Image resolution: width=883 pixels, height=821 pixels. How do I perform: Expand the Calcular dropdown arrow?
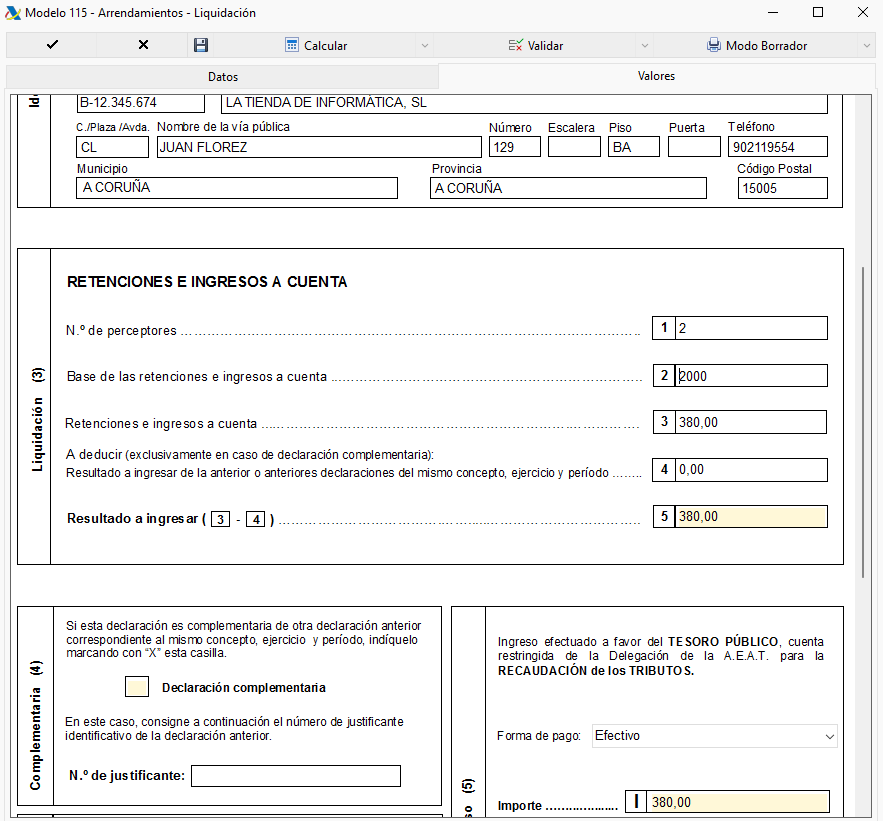[x=425, y=46]
